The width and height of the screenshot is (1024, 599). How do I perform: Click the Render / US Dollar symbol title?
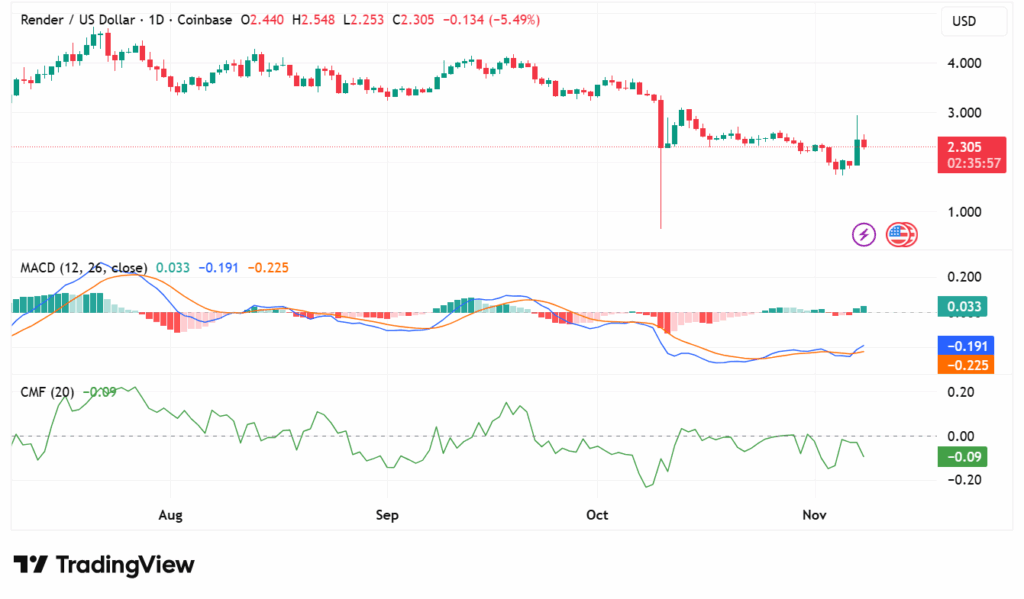70,21
